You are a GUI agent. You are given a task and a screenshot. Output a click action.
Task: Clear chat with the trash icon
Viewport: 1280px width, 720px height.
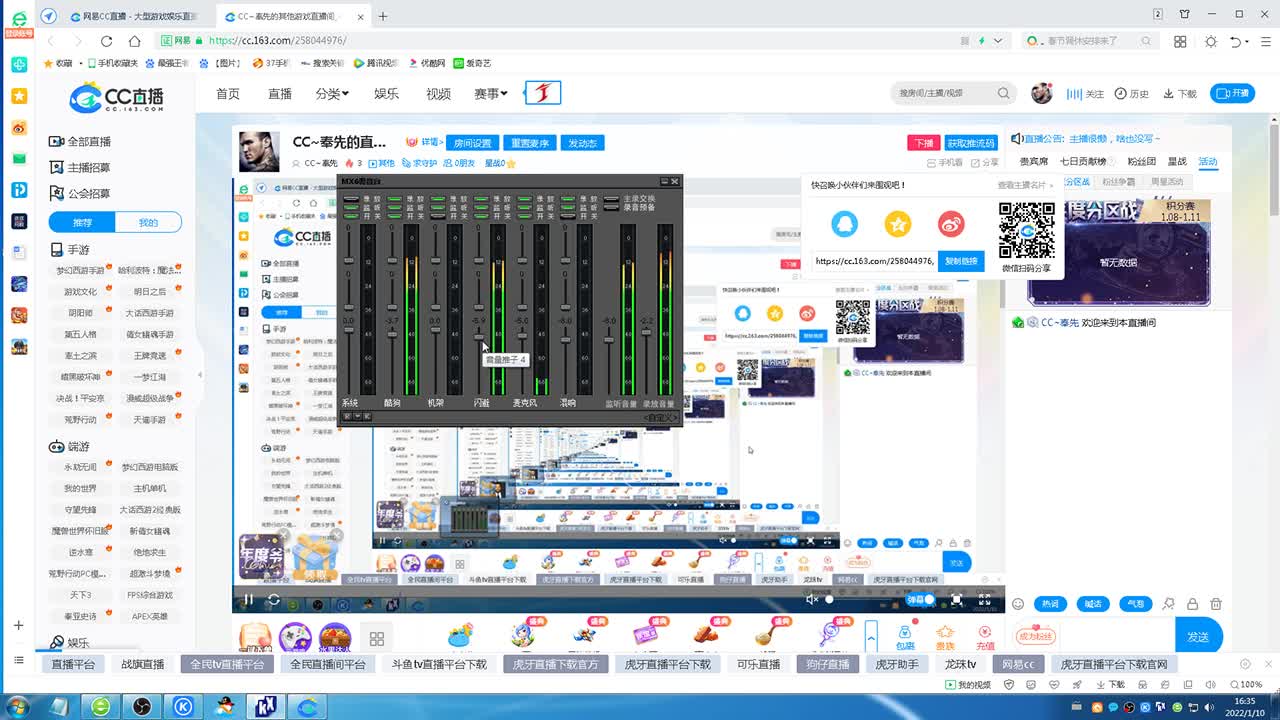coord(1216,604)
